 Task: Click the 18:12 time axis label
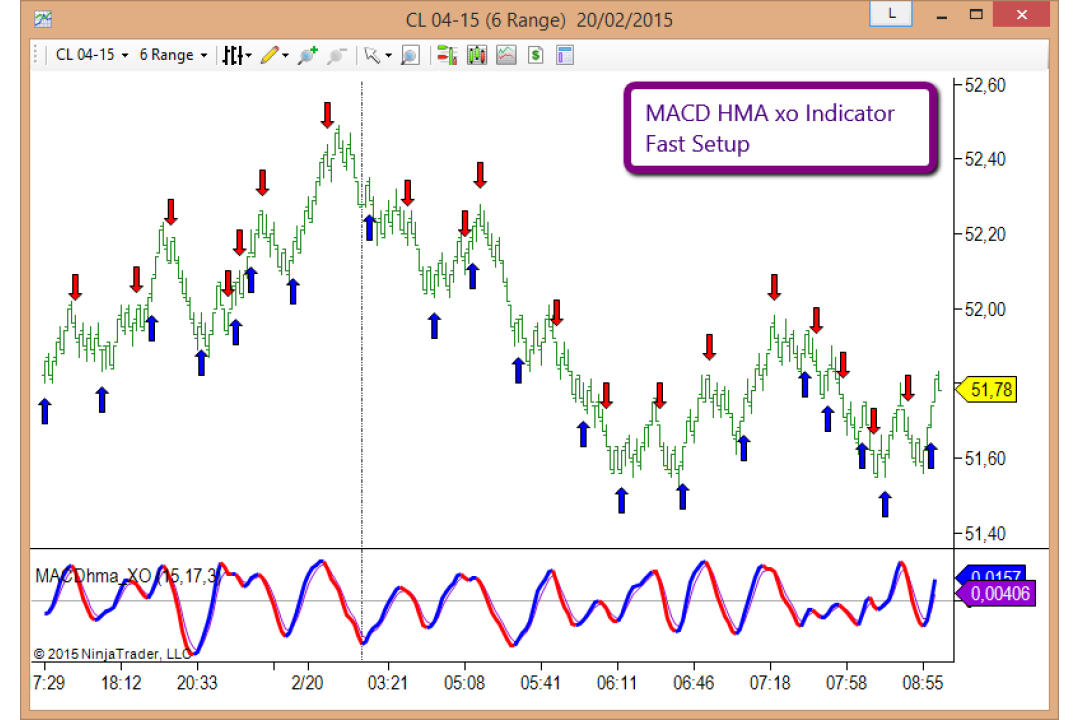tap(121, 683)
